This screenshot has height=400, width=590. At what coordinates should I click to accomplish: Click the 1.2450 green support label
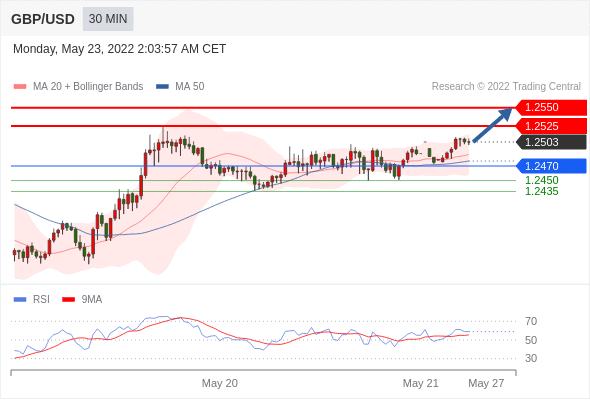[x=541, y=180]
